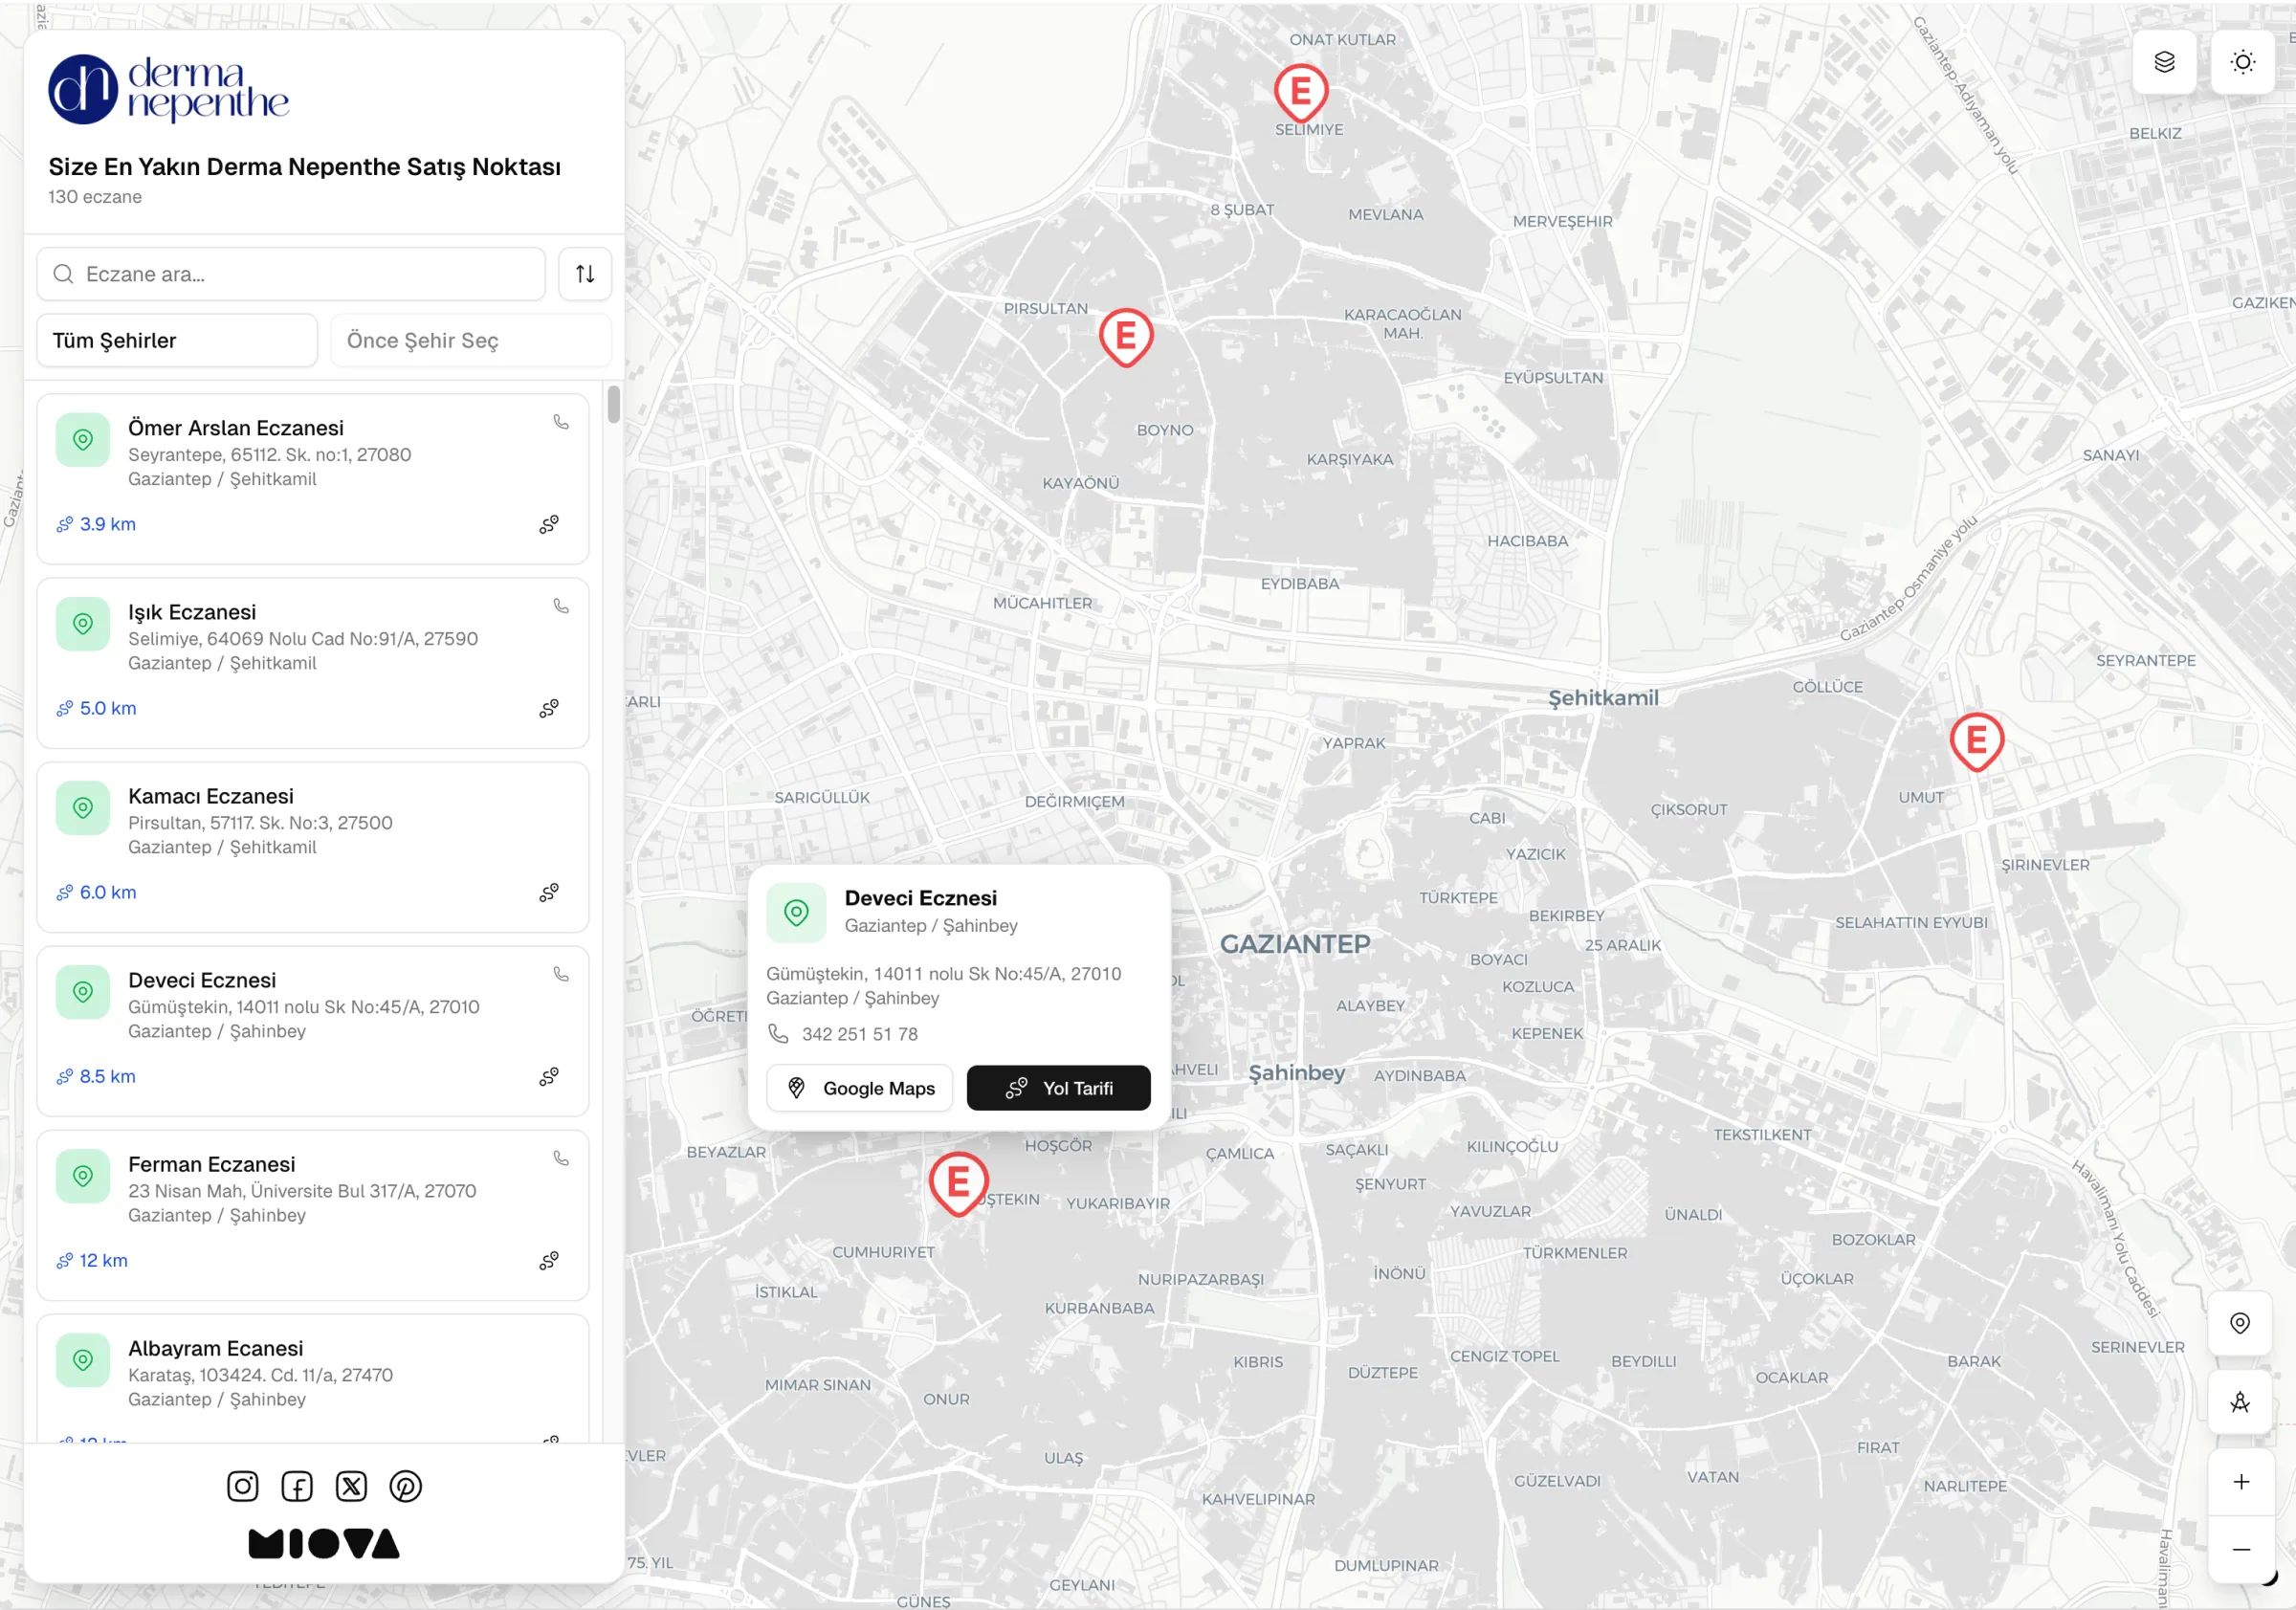Open the X (Twitter) link
The image size is (2296, 1610).
[351, 1486]
